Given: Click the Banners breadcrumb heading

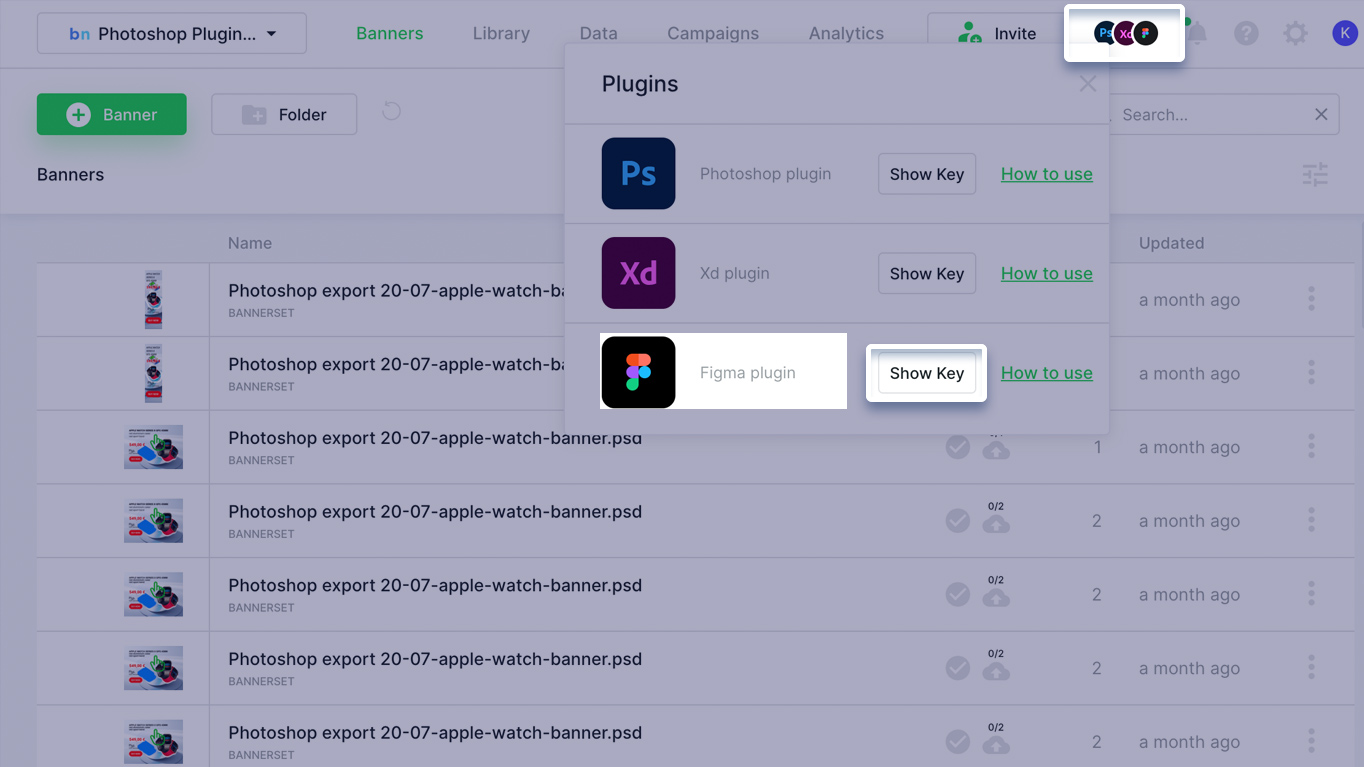Looking at the screenshot, I should (x=70, y=175).
